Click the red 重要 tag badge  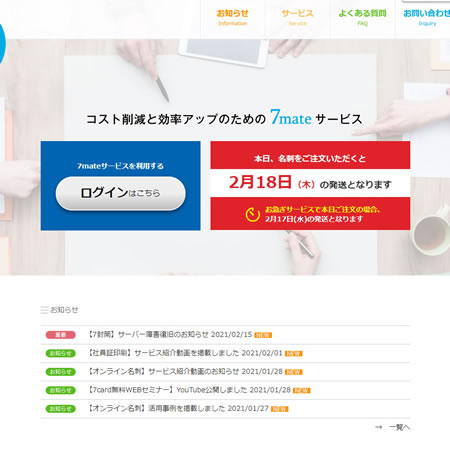(61, 335)
